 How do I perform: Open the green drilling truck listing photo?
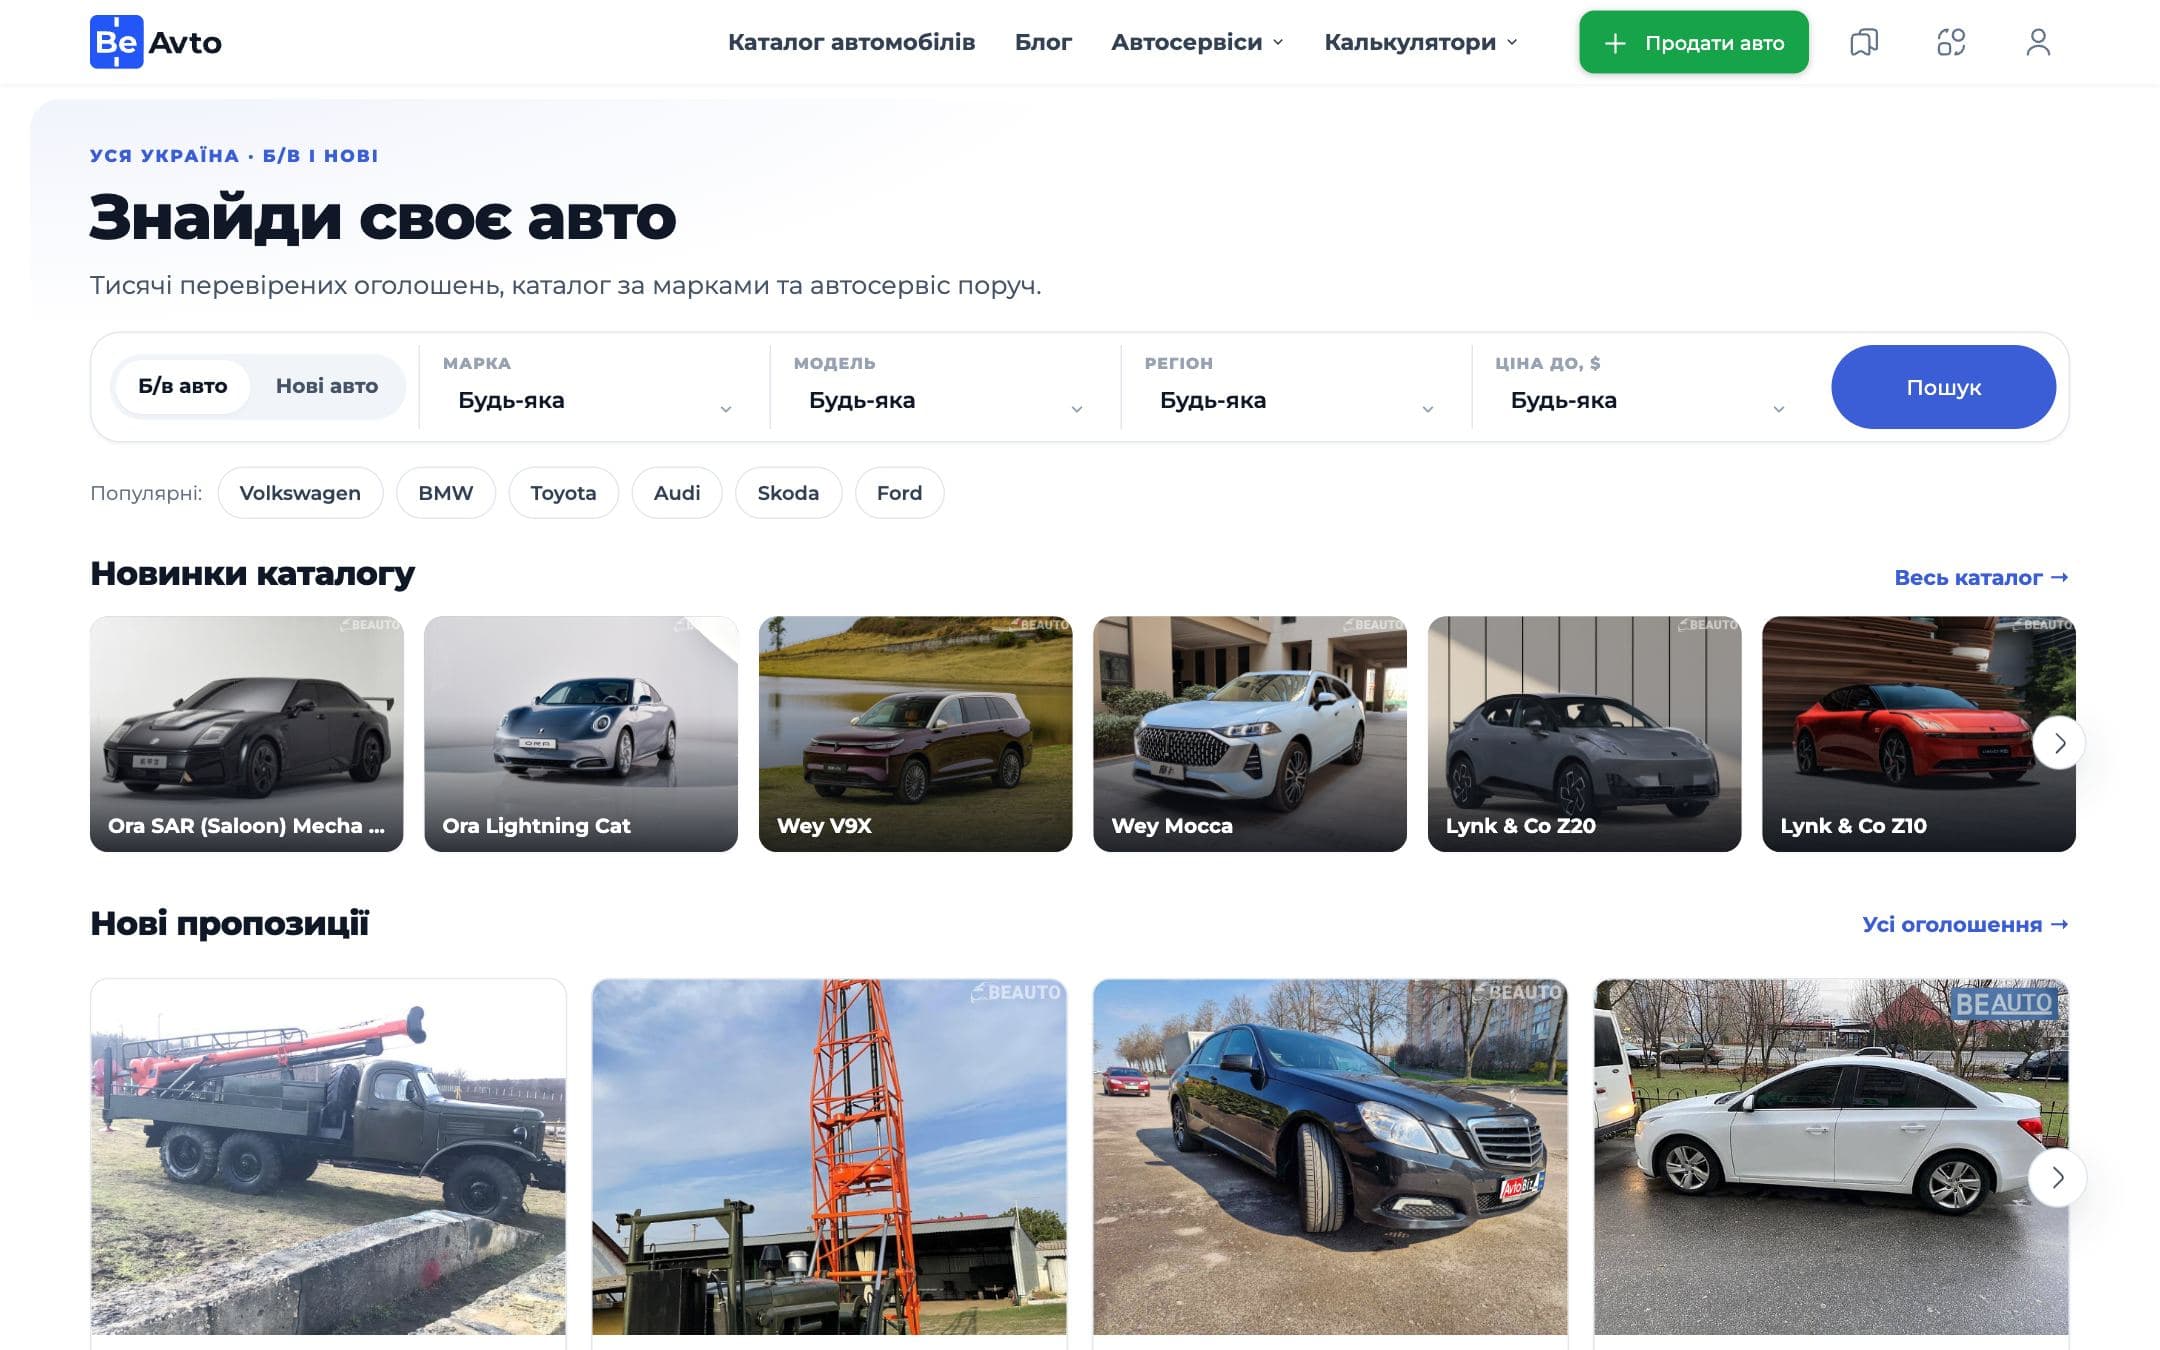click(328, 1157)
